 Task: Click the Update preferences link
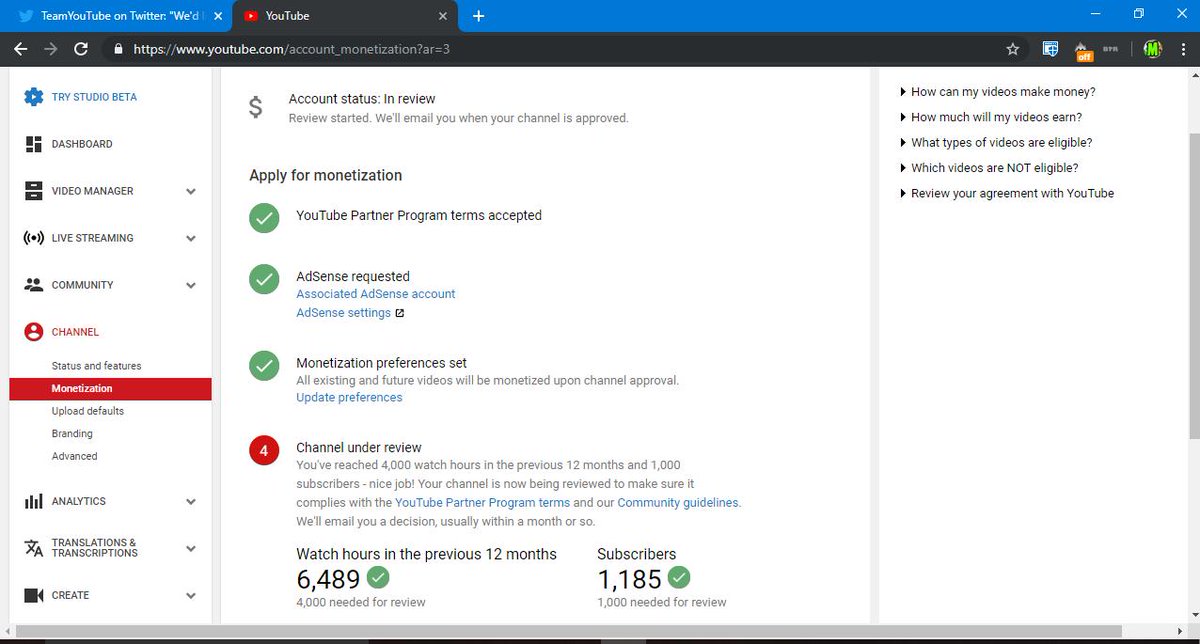[x=349, y=397]
